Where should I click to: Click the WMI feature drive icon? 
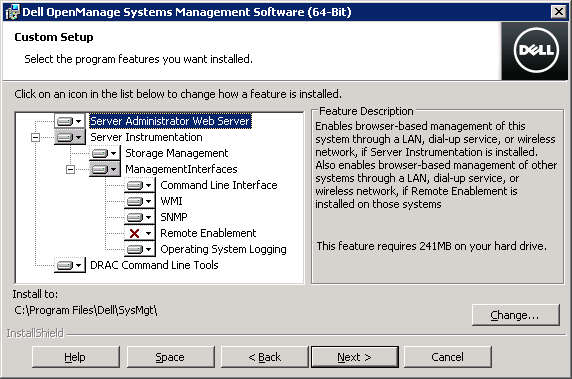click(140, 201)
